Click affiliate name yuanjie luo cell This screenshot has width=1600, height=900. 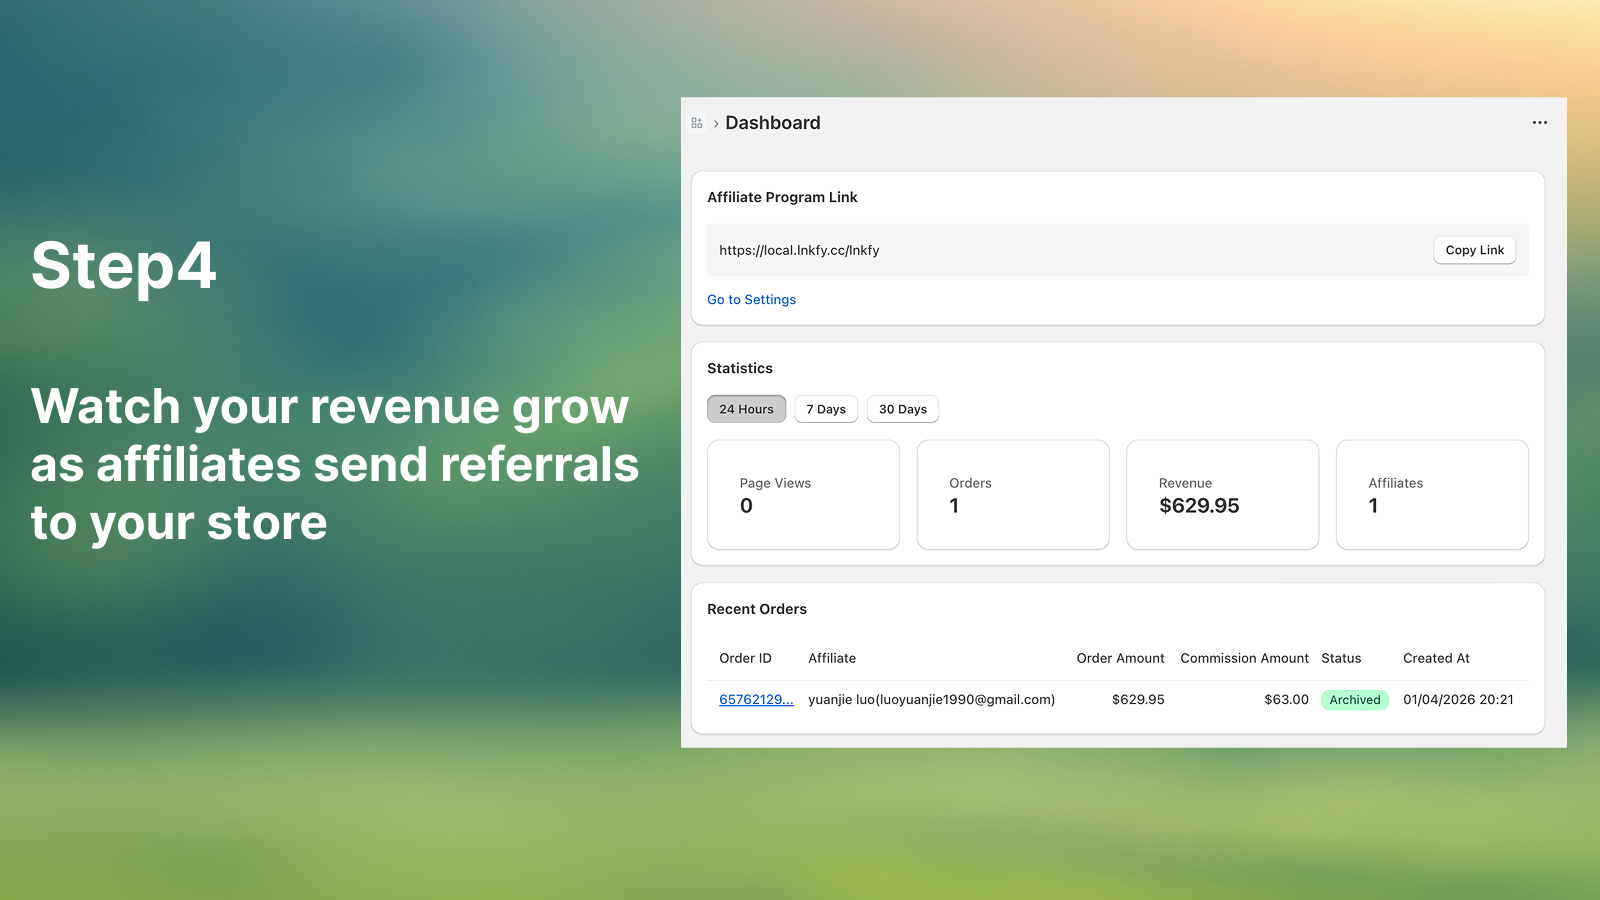pos(932,700)
